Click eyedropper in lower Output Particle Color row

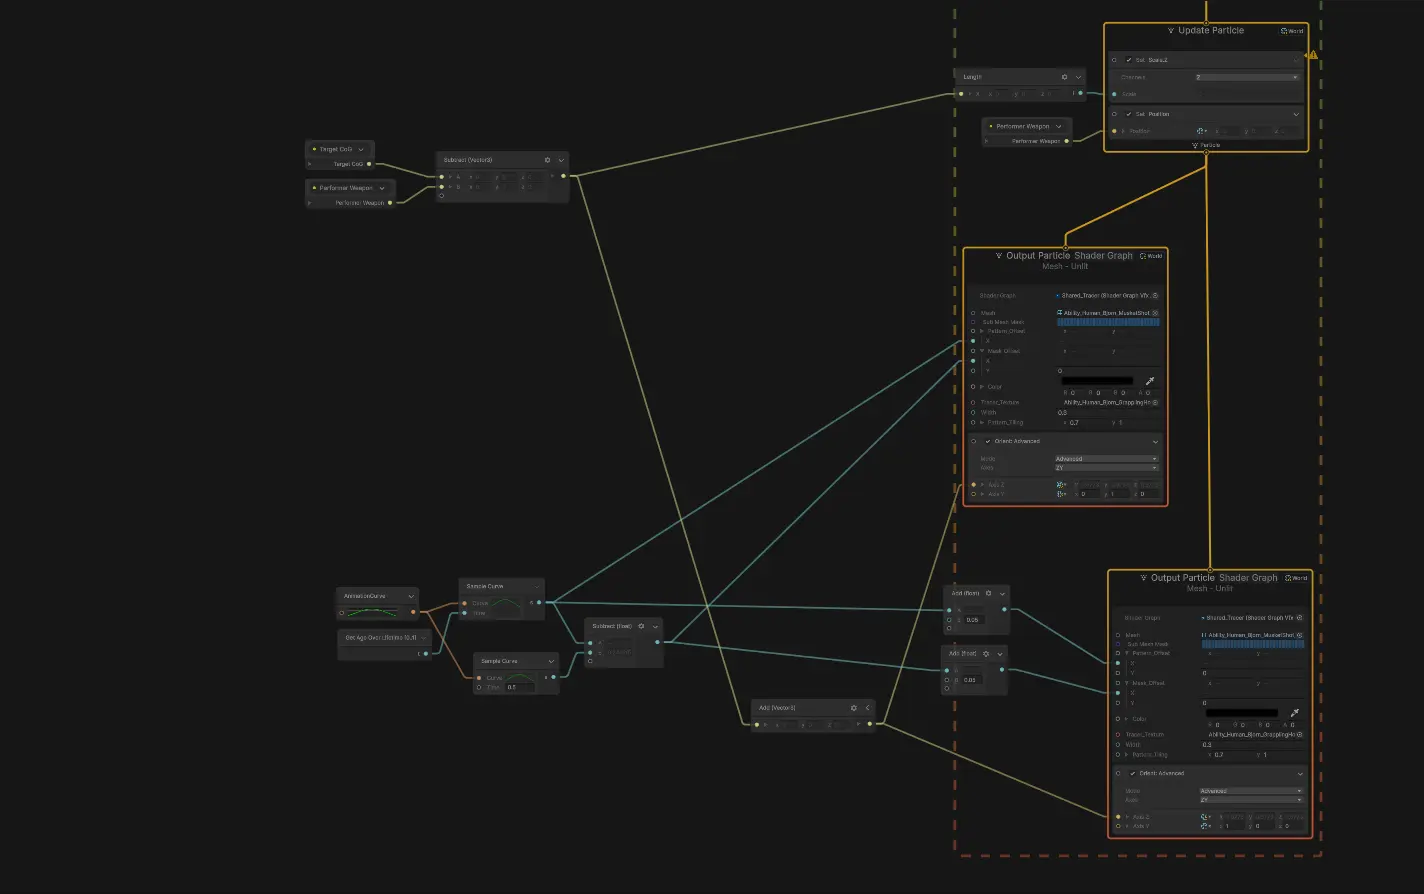click(x=1294, y=713)
